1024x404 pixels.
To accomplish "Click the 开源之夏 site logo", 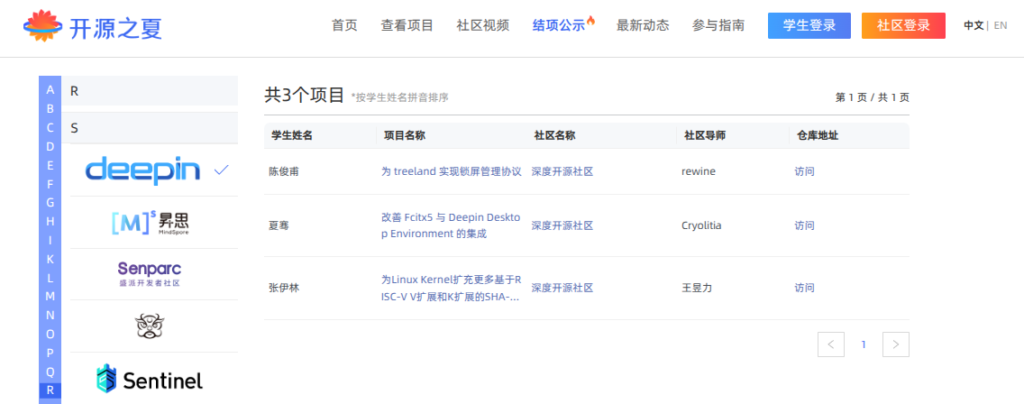I will [x=92, y=27].
